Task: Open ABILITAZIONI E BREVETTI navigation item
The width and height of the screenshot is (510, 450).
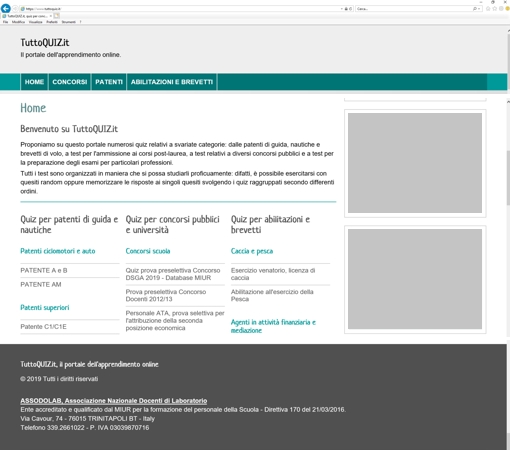Action: coord(172,82)
